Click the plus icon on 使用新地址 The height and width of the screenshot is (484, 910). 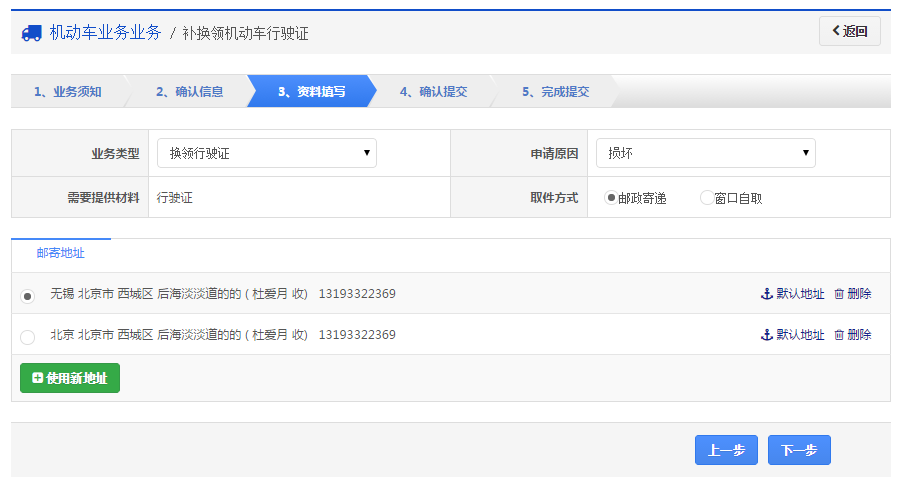(x=38, y=379)
